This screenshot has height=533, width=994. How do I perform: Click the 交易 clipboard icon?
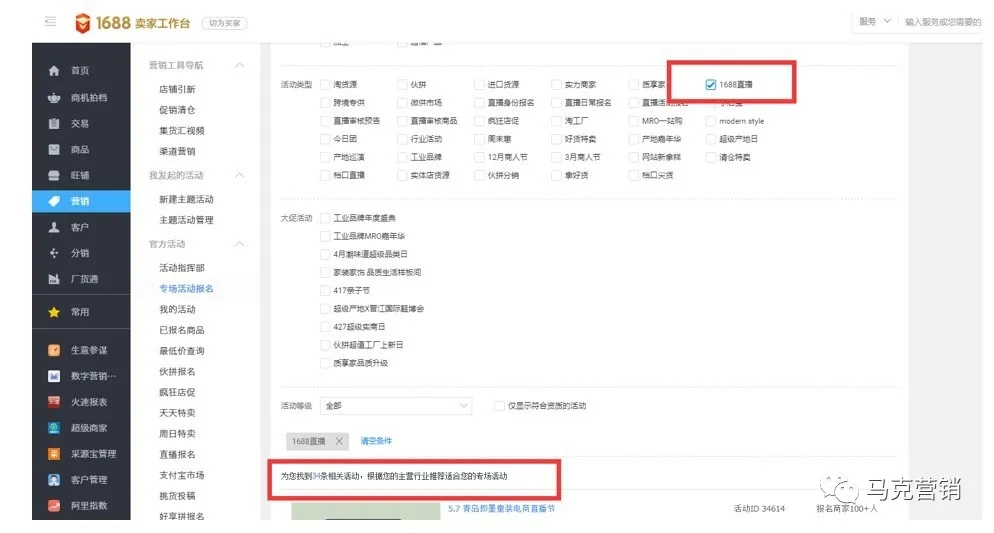pos(54,124)
